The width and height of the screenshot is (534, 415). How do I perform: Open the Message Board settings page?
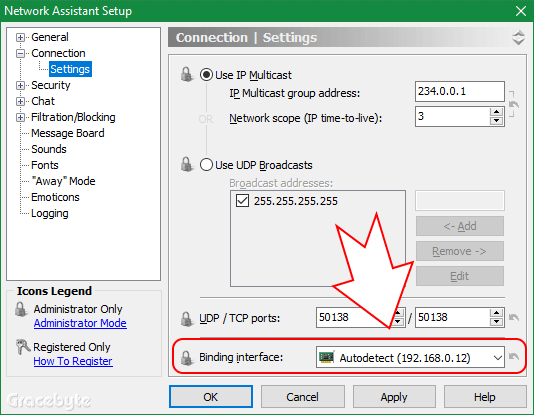pos(68,133)
